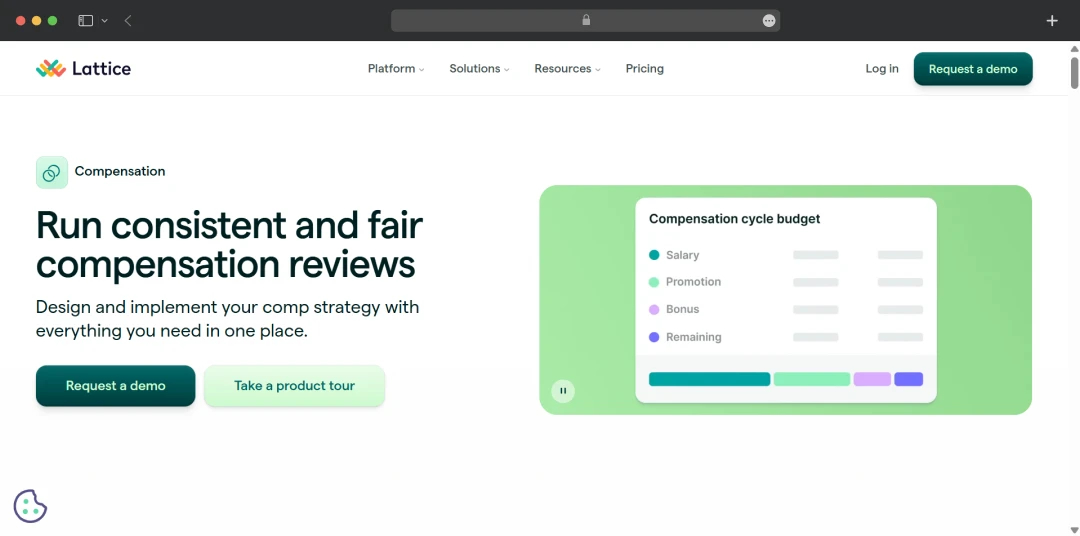Go back with the browser arrow
This screenshot has height=536, width=1080.
(x=128, y=21)
